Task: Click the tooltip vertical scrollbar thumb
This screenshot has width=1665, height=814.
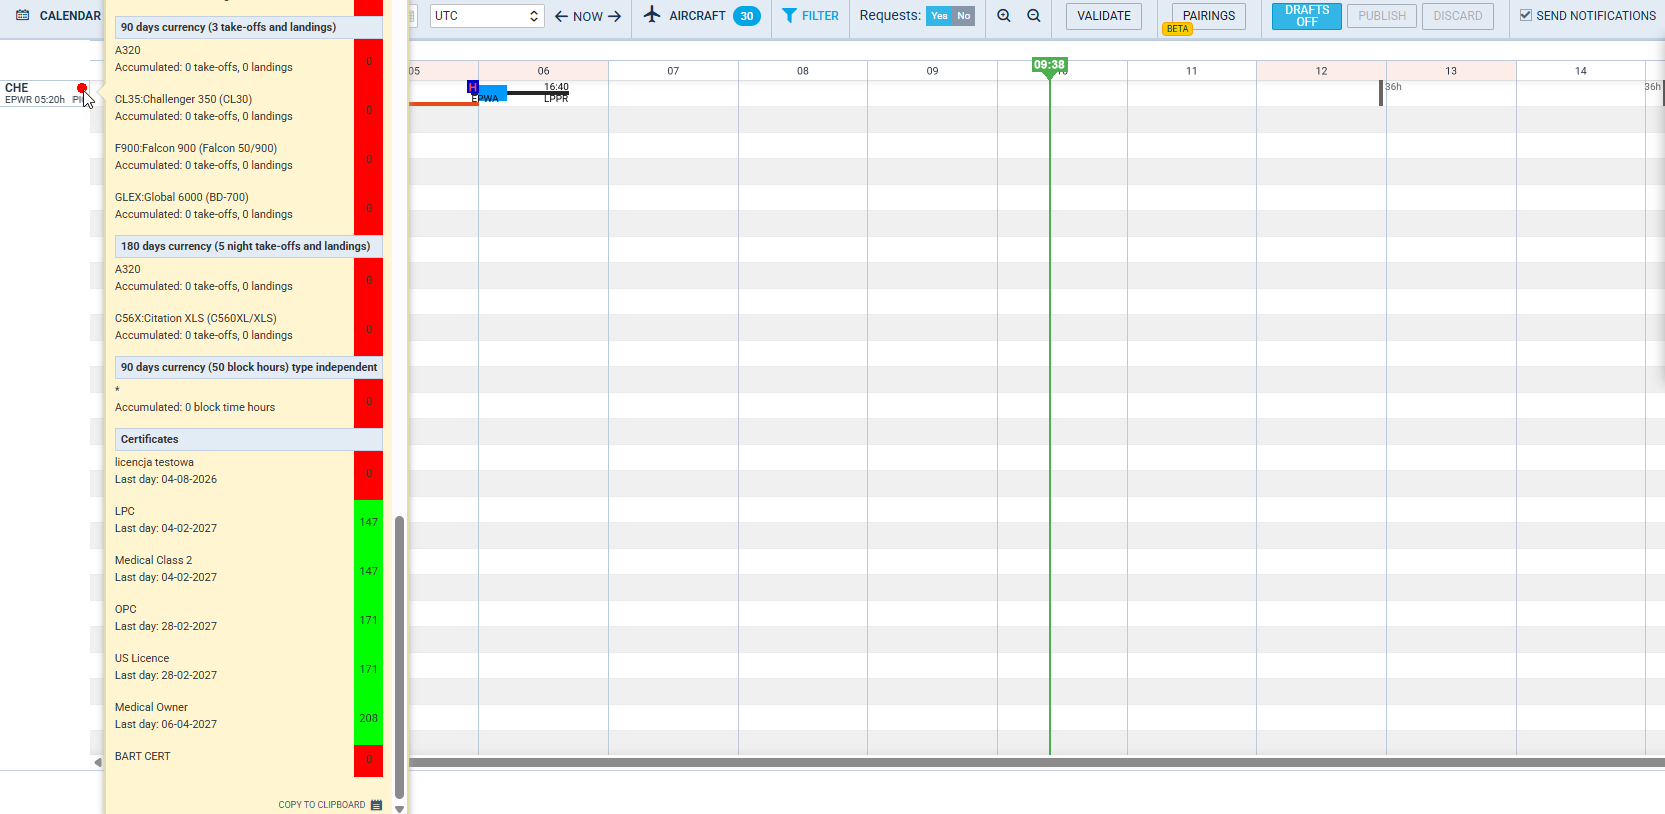Action: pos(400,655)
